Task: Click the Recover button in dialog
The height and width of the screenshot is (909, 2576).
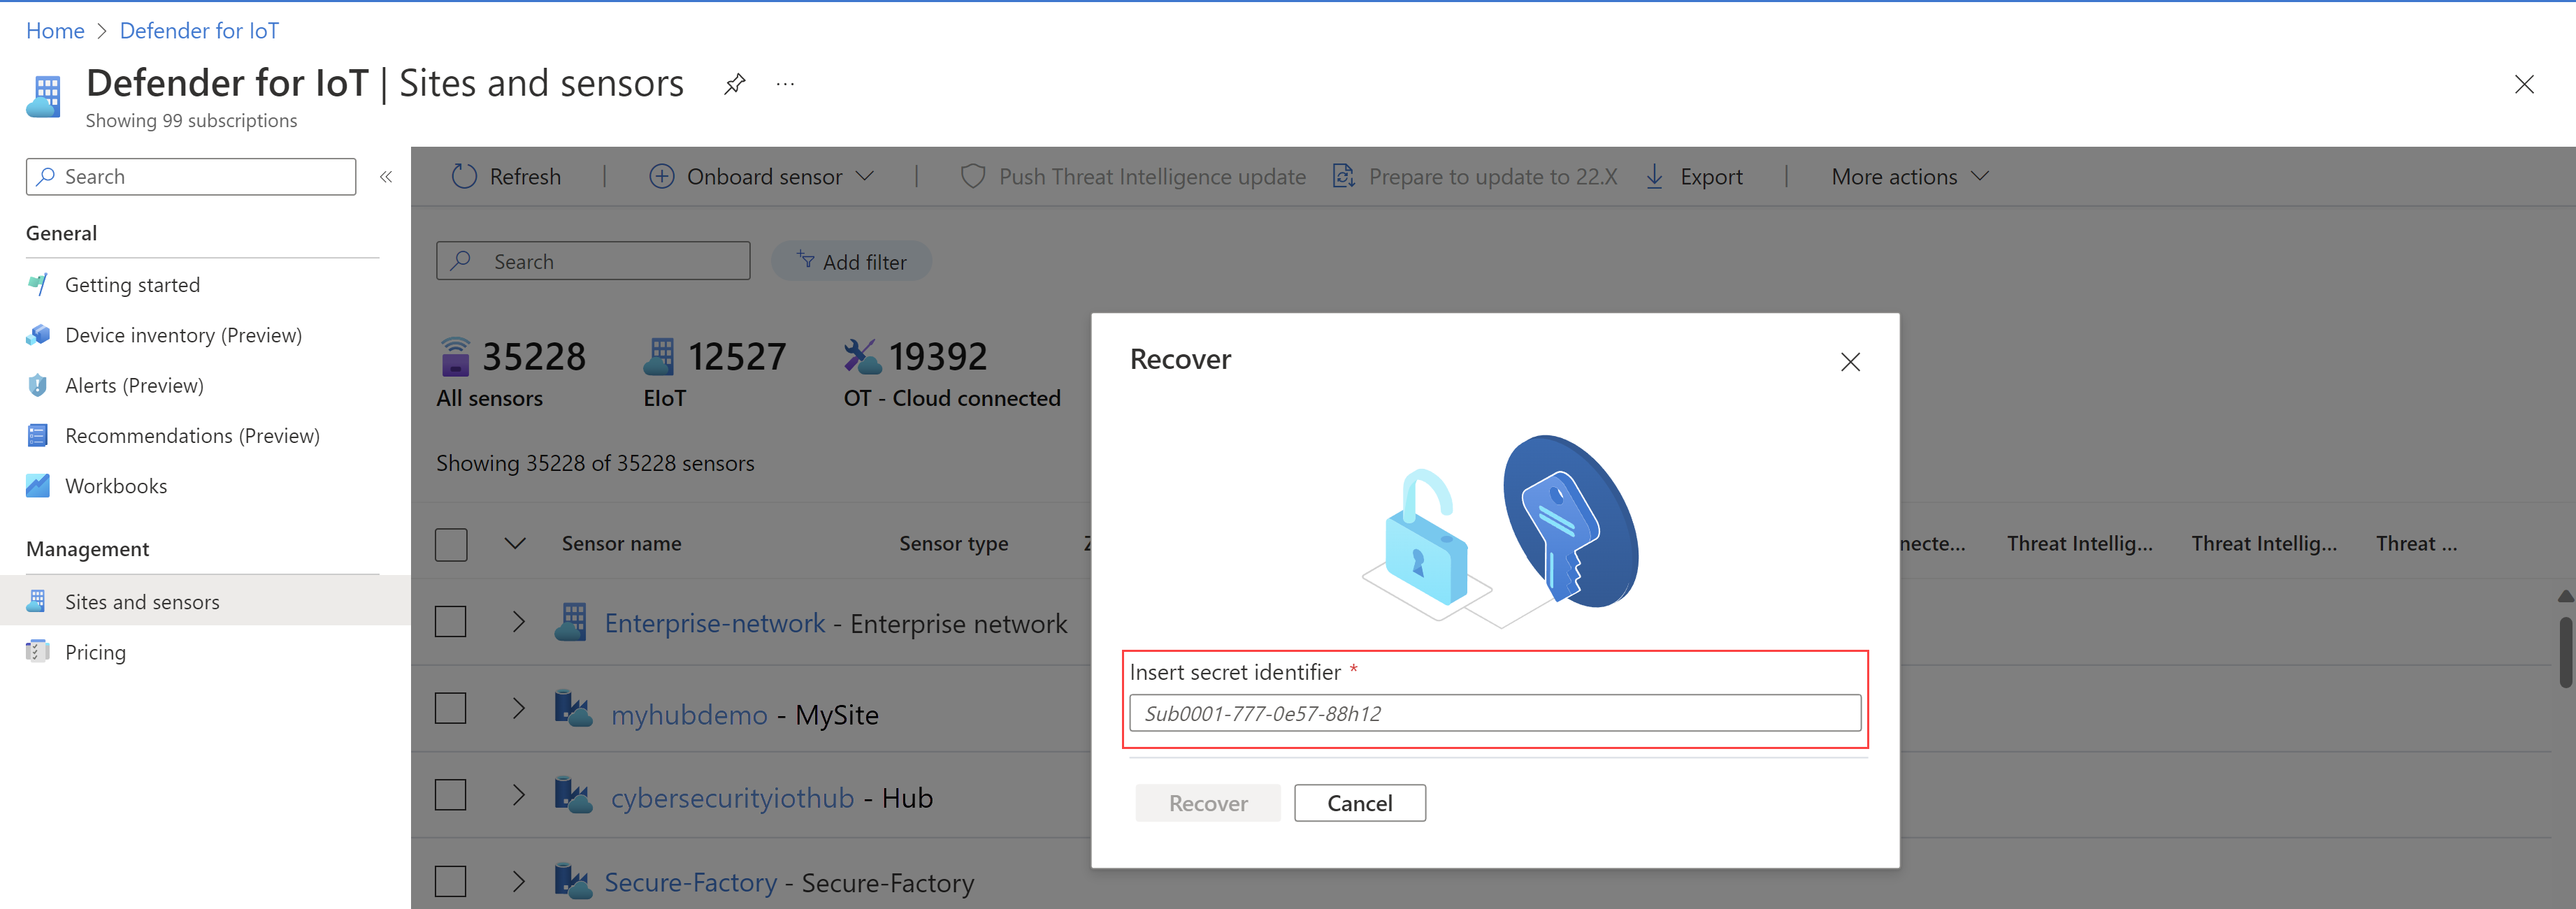Action: (x=1207, y=802)
